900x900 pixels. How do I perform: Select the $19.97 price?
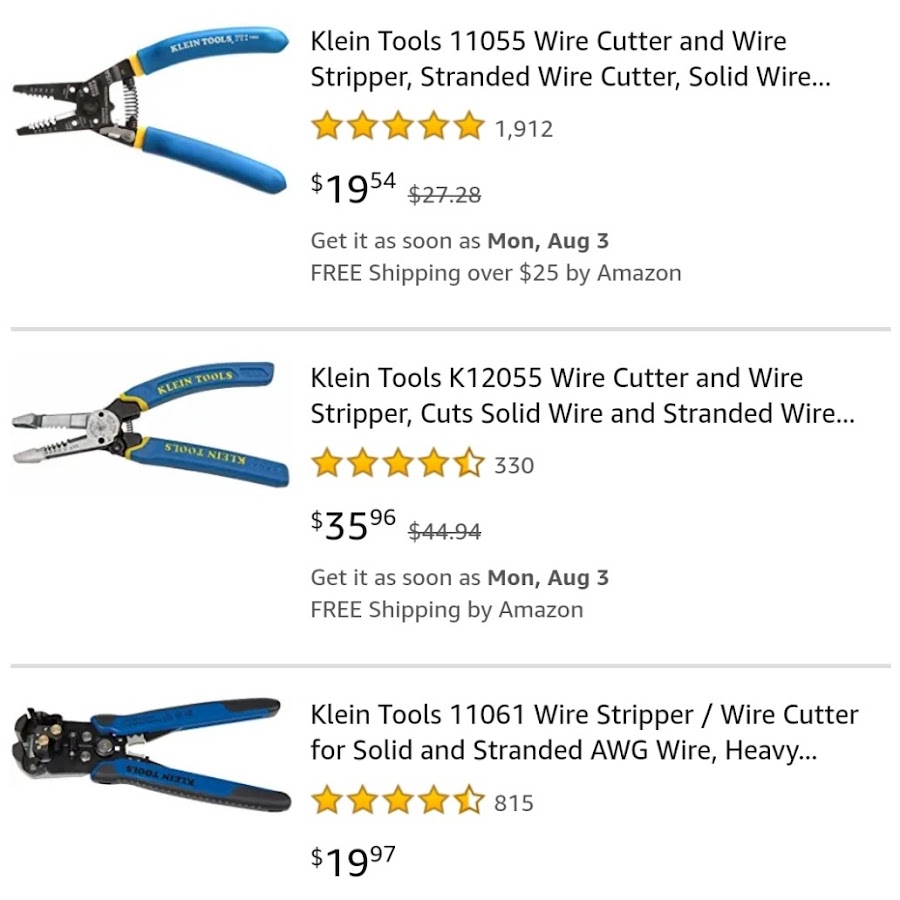pyautogui.click(x=353, y=861)
